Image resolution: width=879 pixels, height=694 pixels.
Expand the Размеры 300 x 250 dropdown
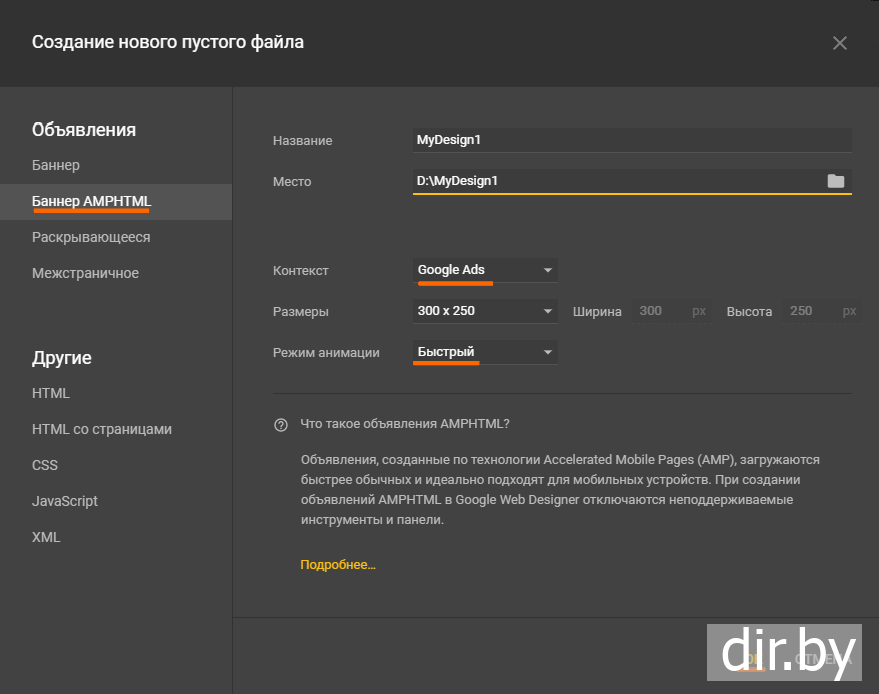coord(485,311)
